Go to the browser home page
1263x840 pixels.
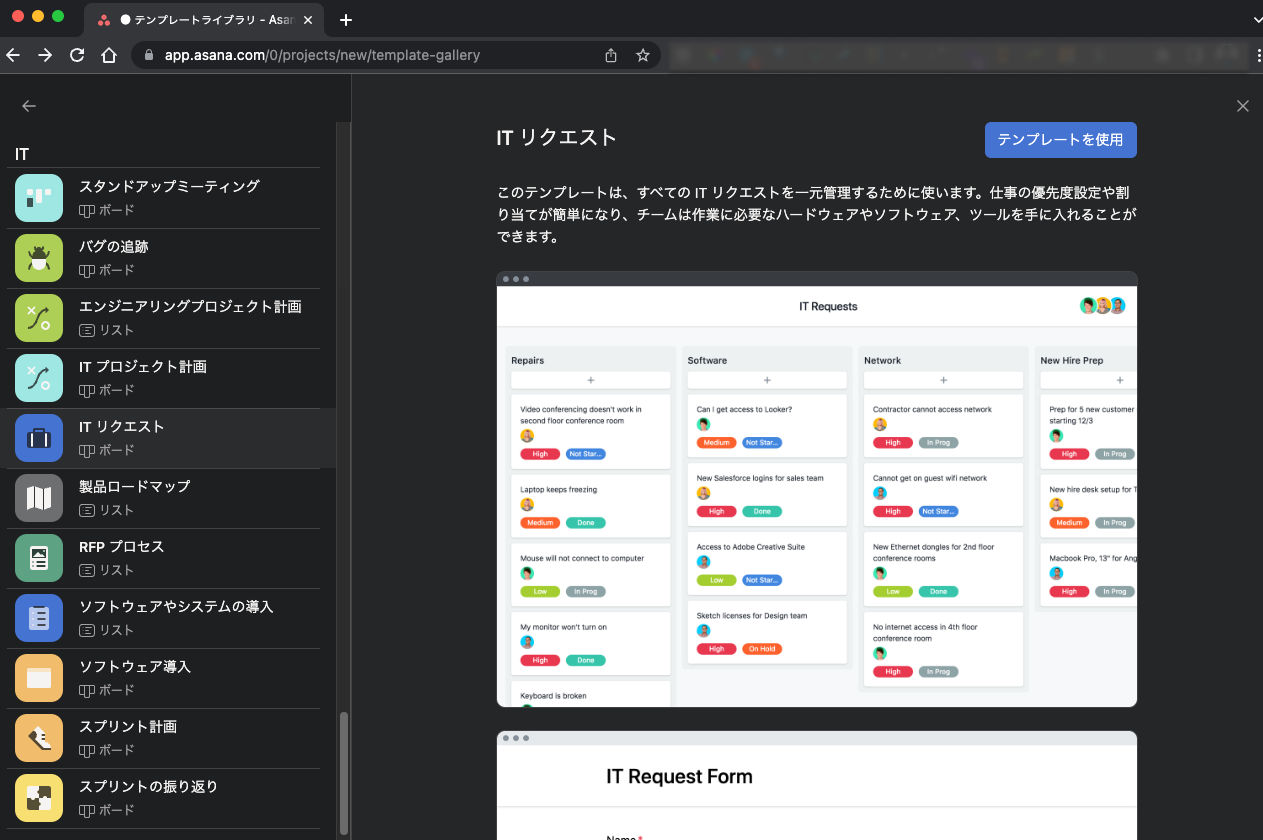click(109, 55)
